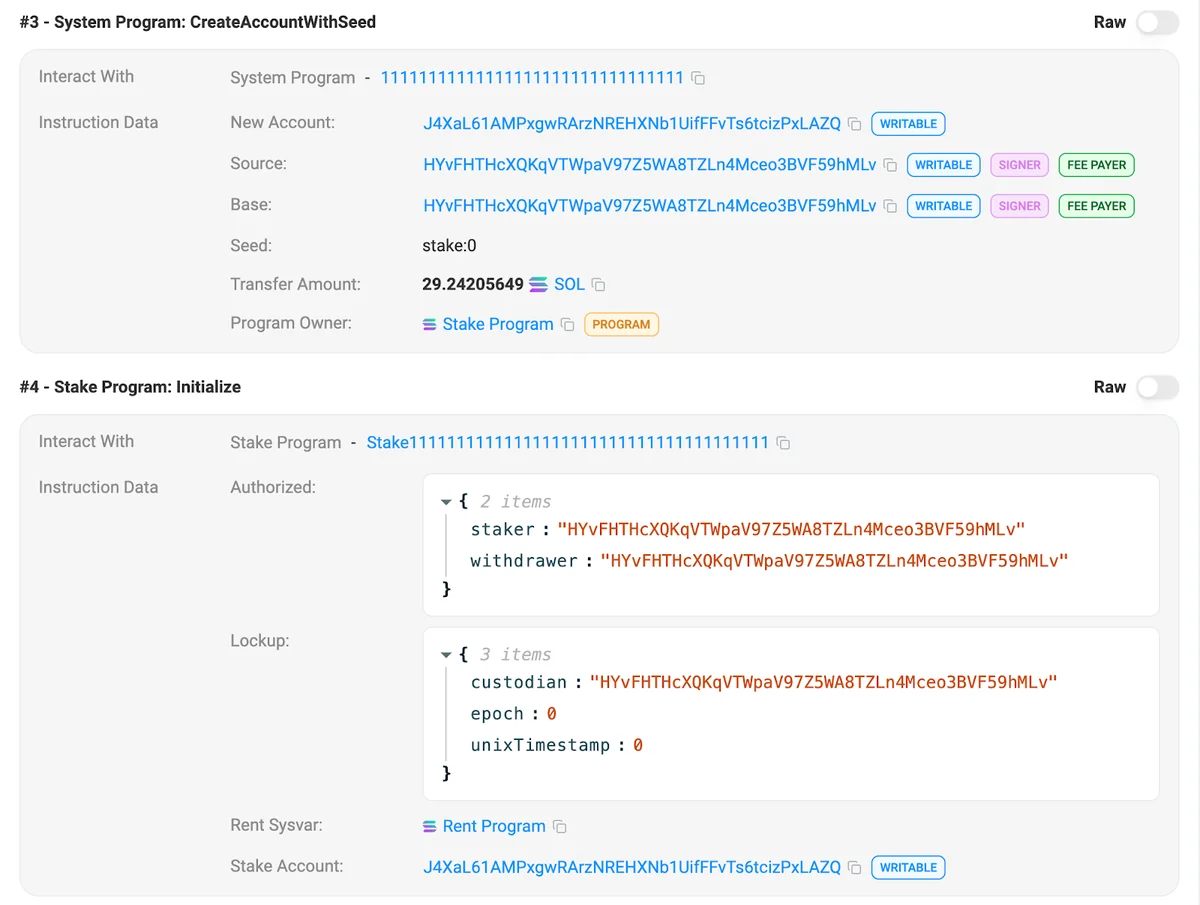
Task: Copy the Rent Program address
Action: [x=560, y=827]
